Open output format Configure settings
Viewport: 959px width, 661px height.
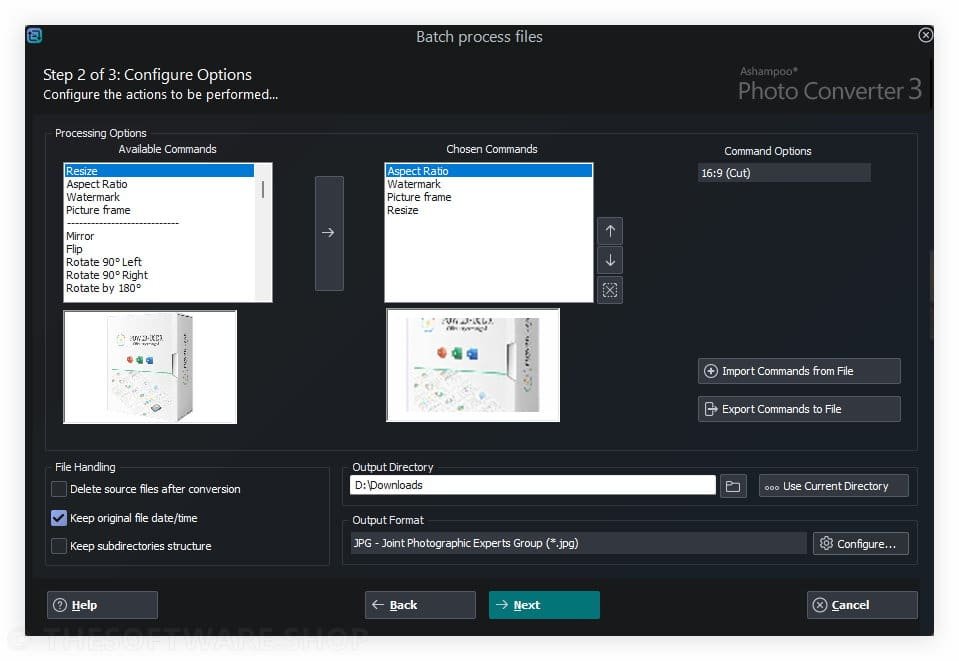860,544
